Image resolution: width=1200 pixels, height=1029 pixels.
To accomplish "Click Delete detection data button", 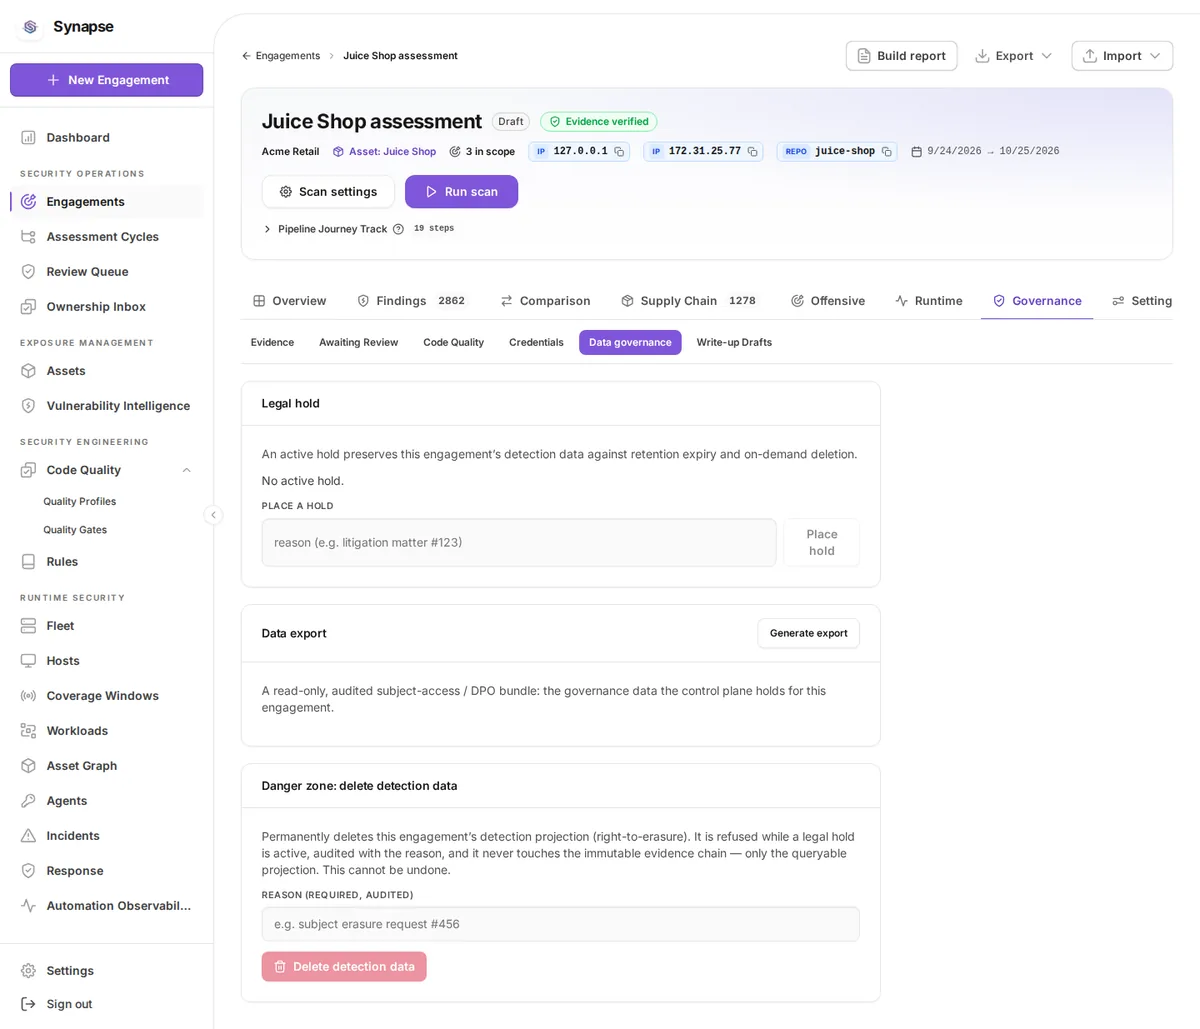I will click(x=344, y=966).
